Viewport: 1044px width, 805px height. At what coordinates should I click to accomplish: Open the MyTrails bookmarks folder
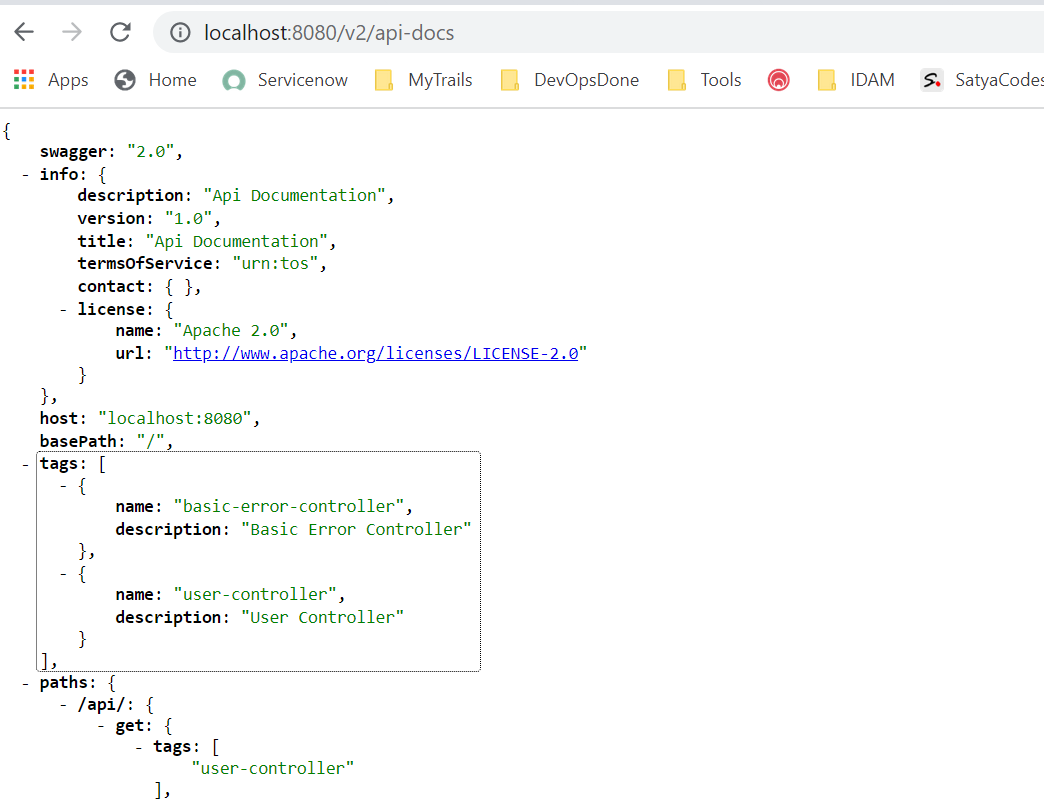pyautogui.click(x=424, y=80)
